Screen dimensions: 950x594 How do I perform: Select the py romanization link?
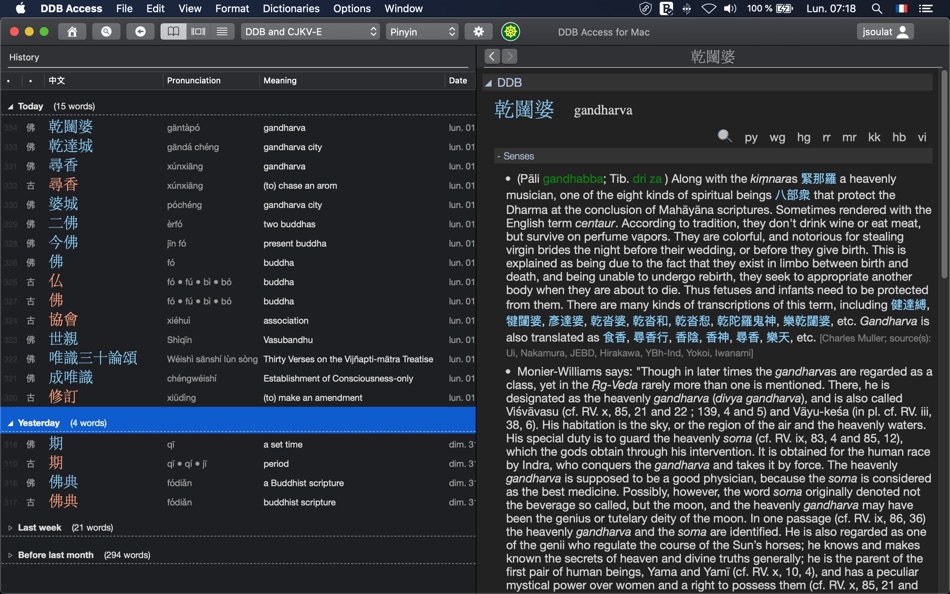click(751, 138)
